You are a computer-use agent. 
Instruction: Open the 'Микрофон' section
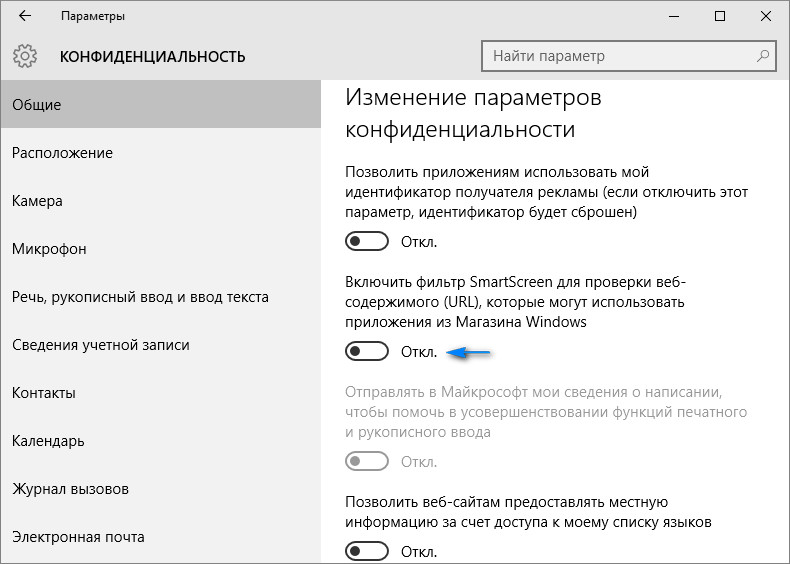(161, 248)
